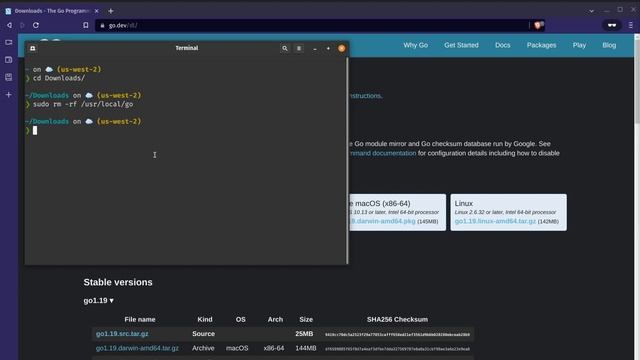Open the wallet icon in the browser sidebar
This screenshot has height=360, width=640.
pyautogui.click(x=9, y=60)
